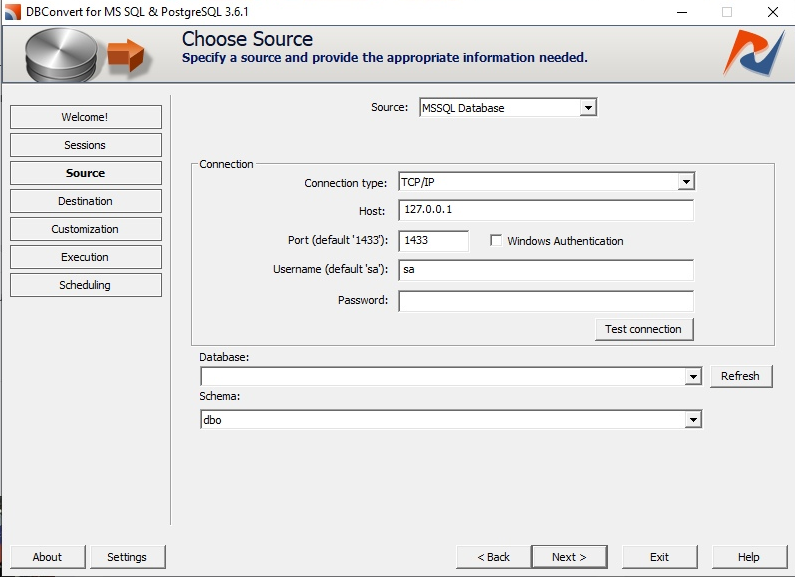Open the About window
The image size is (795, 577).
pyautogui.click(x=48, y=557)
